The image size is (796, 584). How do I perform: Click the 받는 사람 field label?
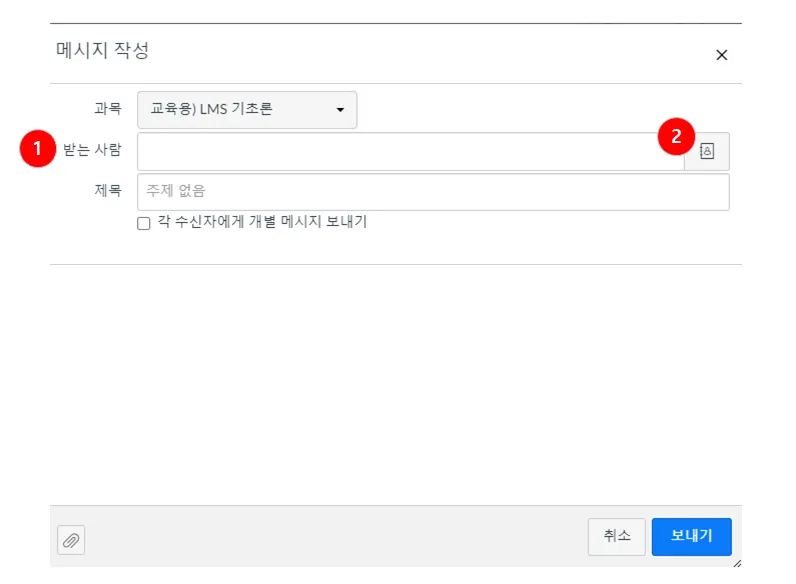[x=92, y=151]
